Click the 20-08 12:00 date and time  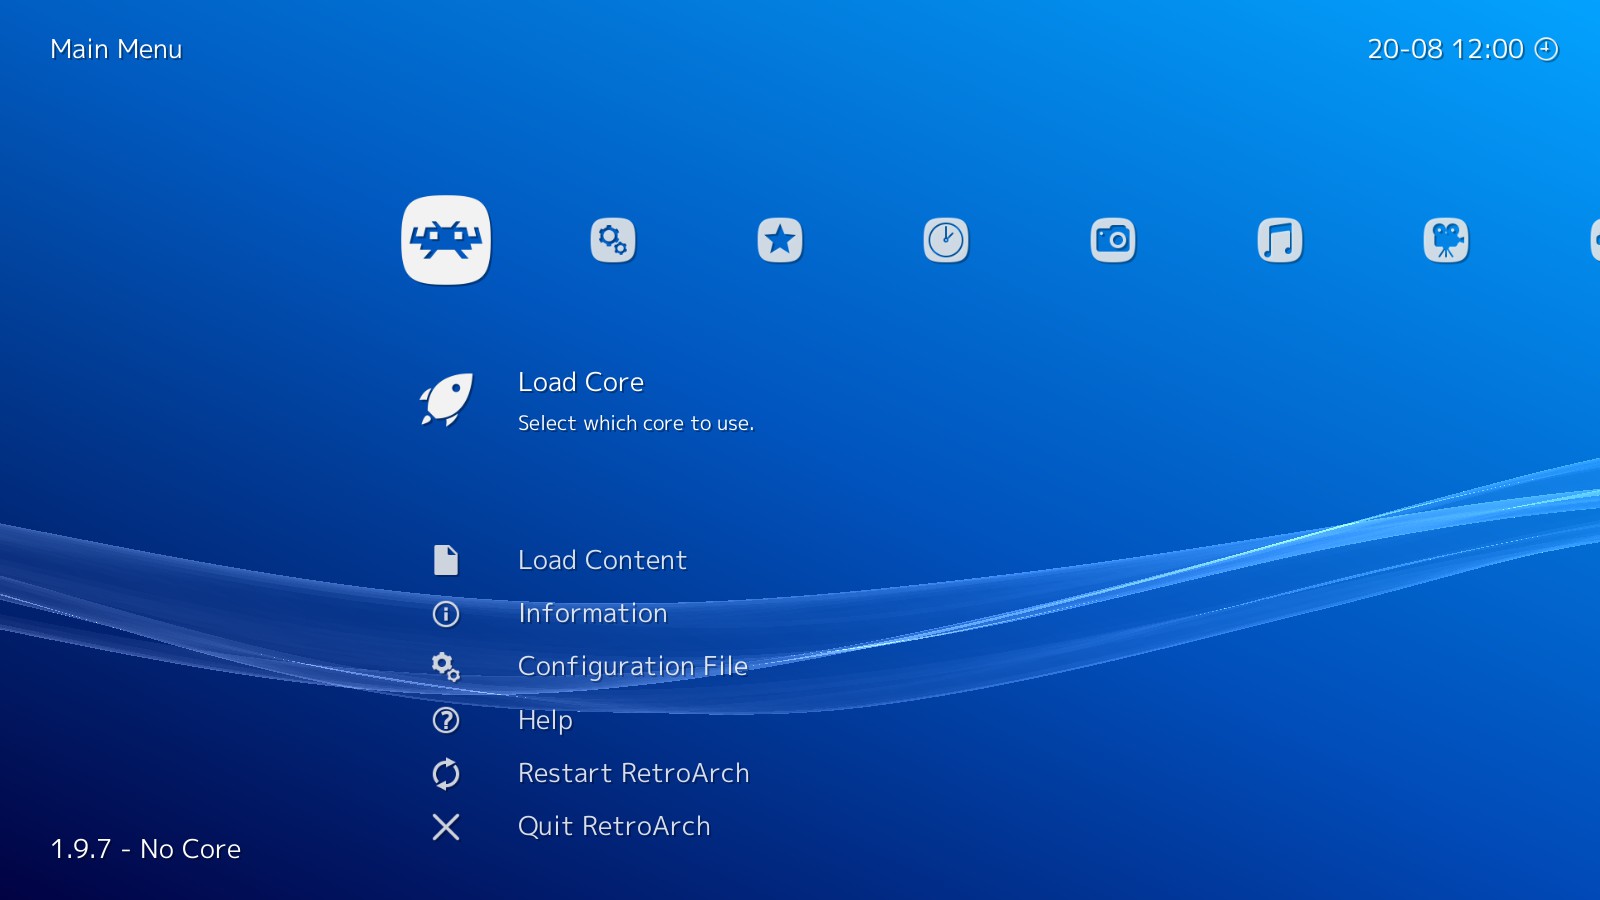click(x=1445, y=49)
